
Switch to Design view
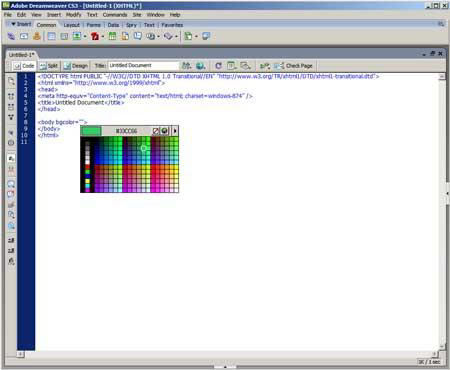tap(76, 66)
